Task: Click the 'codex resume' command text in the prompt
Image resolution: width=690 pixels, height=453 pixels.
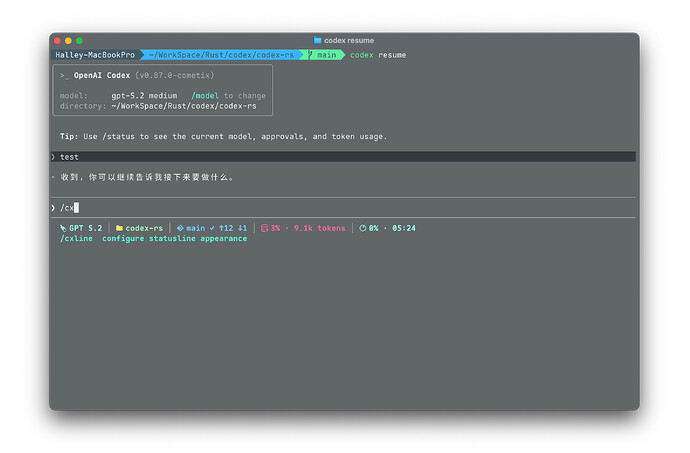Action: coord(378,55)
